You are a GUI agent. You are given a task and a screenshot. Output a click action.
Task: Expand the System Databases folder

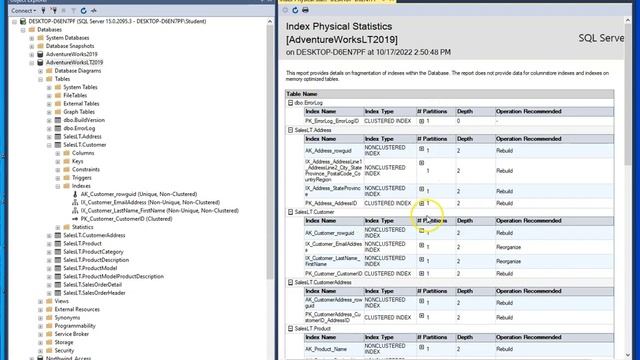pos(32,38)
